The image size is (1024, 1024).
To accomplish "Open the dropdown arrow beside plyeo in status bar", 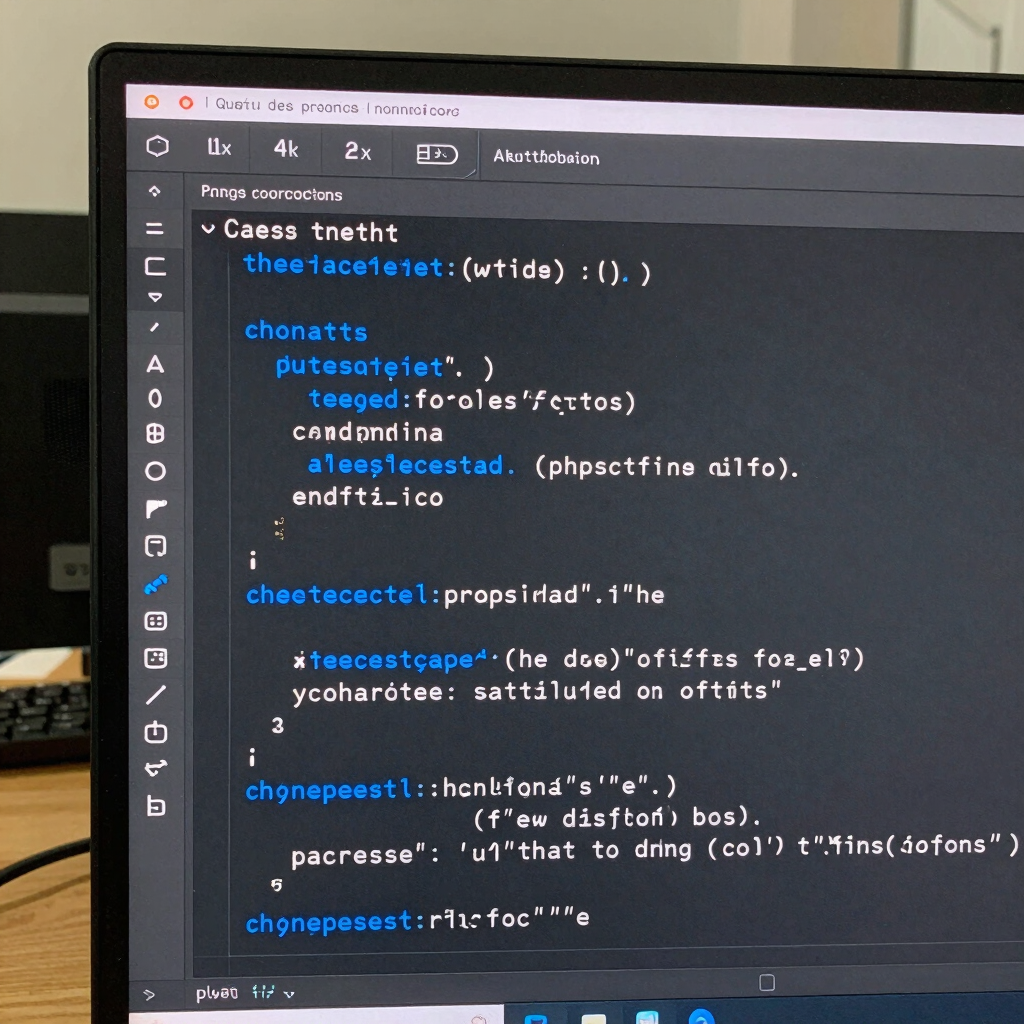I will point(289,994).
